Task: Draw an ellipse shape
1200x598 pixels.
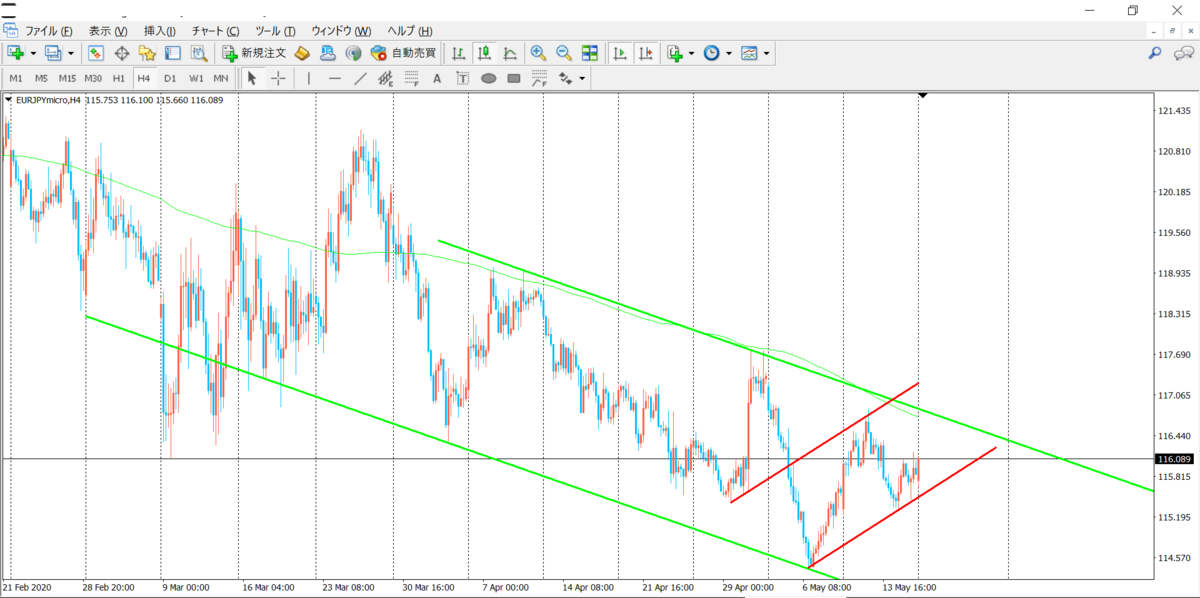Action: tap(489, 78)
